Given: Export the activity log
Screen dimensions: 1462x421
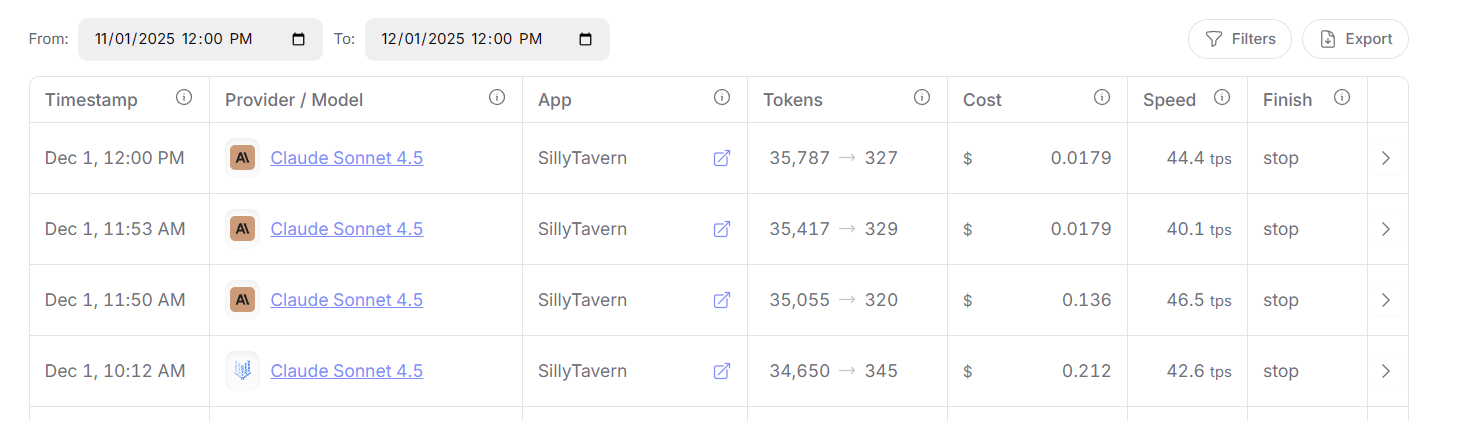Looking at the screenshot, I should pyautogui.click(x=1356, y=39).
